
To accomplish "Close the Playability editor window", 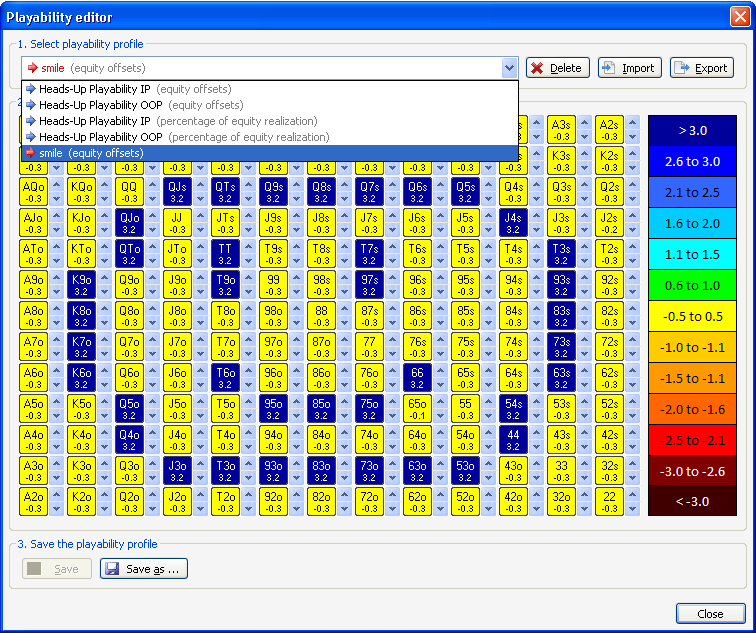I will tap(740, 17).
